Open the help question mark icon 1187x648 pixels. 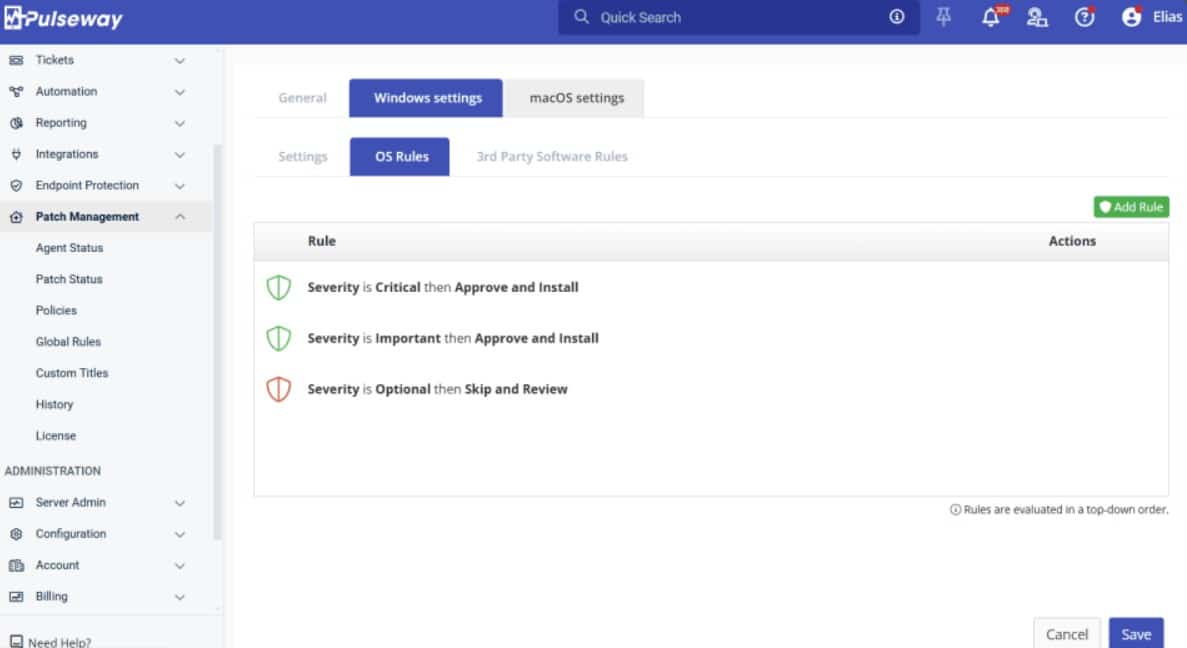[x=1085, y=17]
